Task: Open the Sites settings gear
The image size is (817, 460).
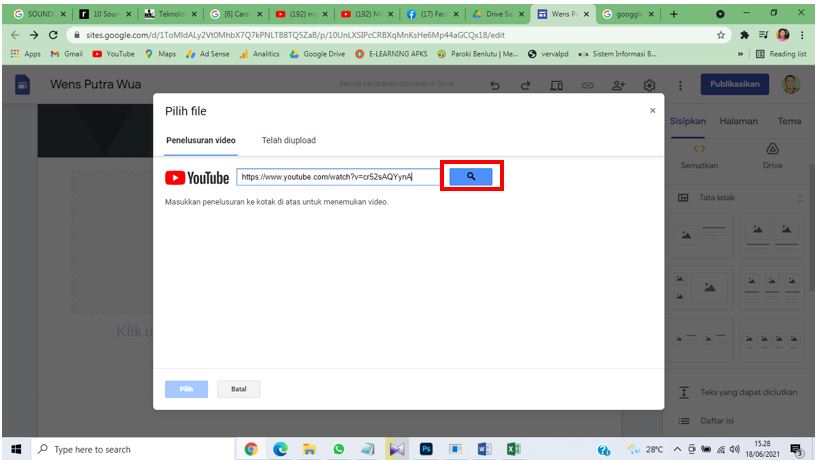Action: click(x=650, y=86)
